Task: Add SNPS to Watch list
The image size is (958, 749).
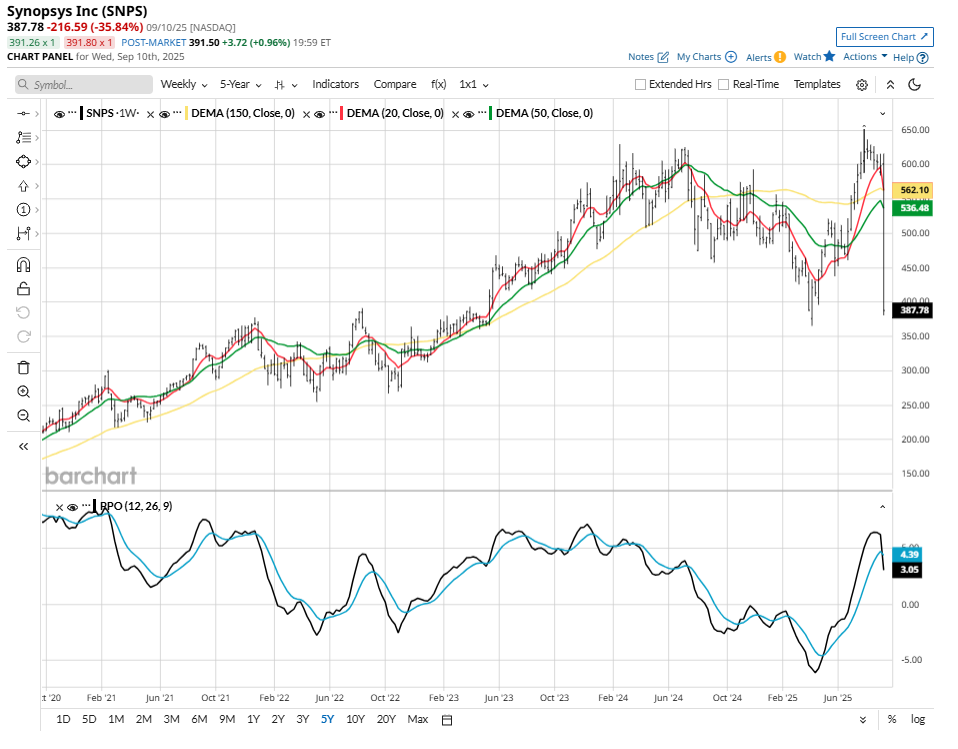Action: [814, 57]
